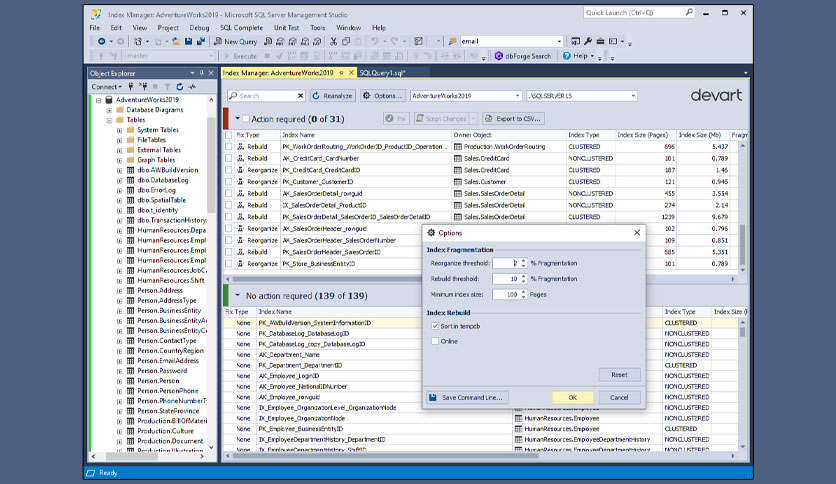Check the Action required select-all checkbox
The width and height of the screenshot is (836, 484).
point(246,118)
